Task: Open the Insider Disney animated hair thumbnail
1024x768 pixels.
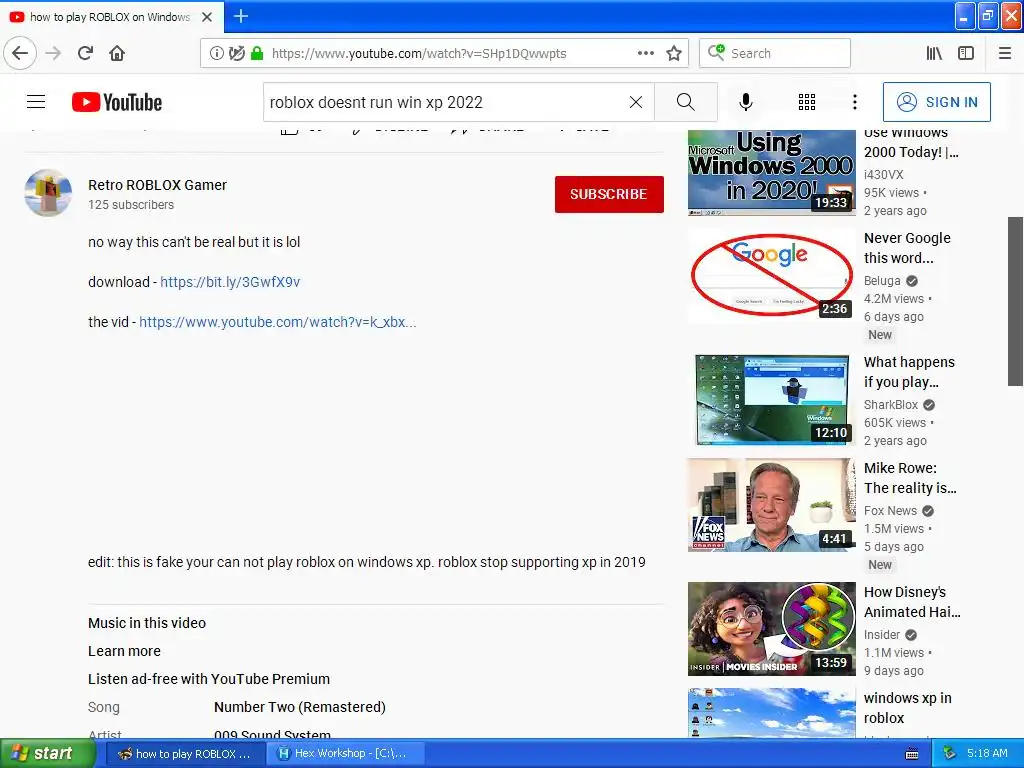Action: 771,629
